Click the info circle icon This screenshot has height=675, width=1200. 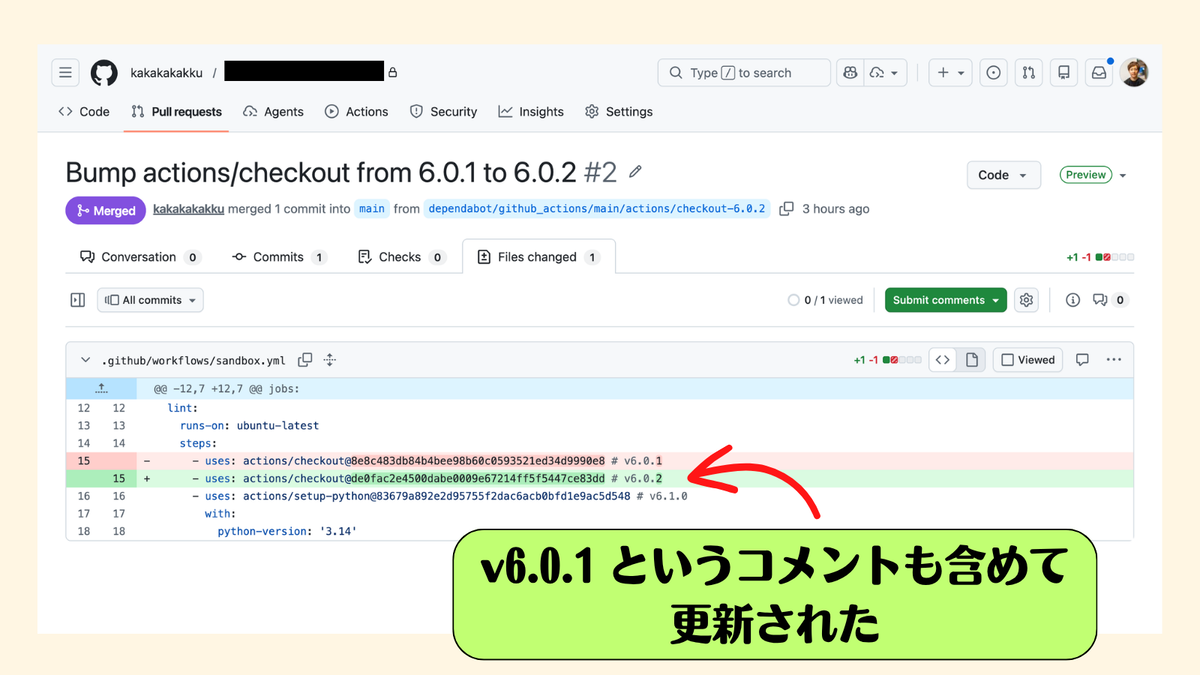click(1073, 300)
